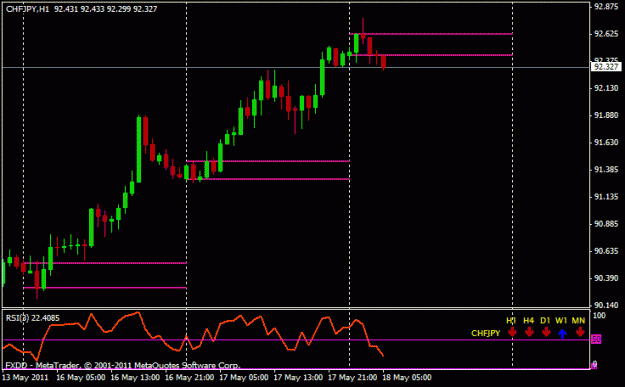
Task: Click the yellow CHFJPY label in the RSI panel
Action: [485, 333]
